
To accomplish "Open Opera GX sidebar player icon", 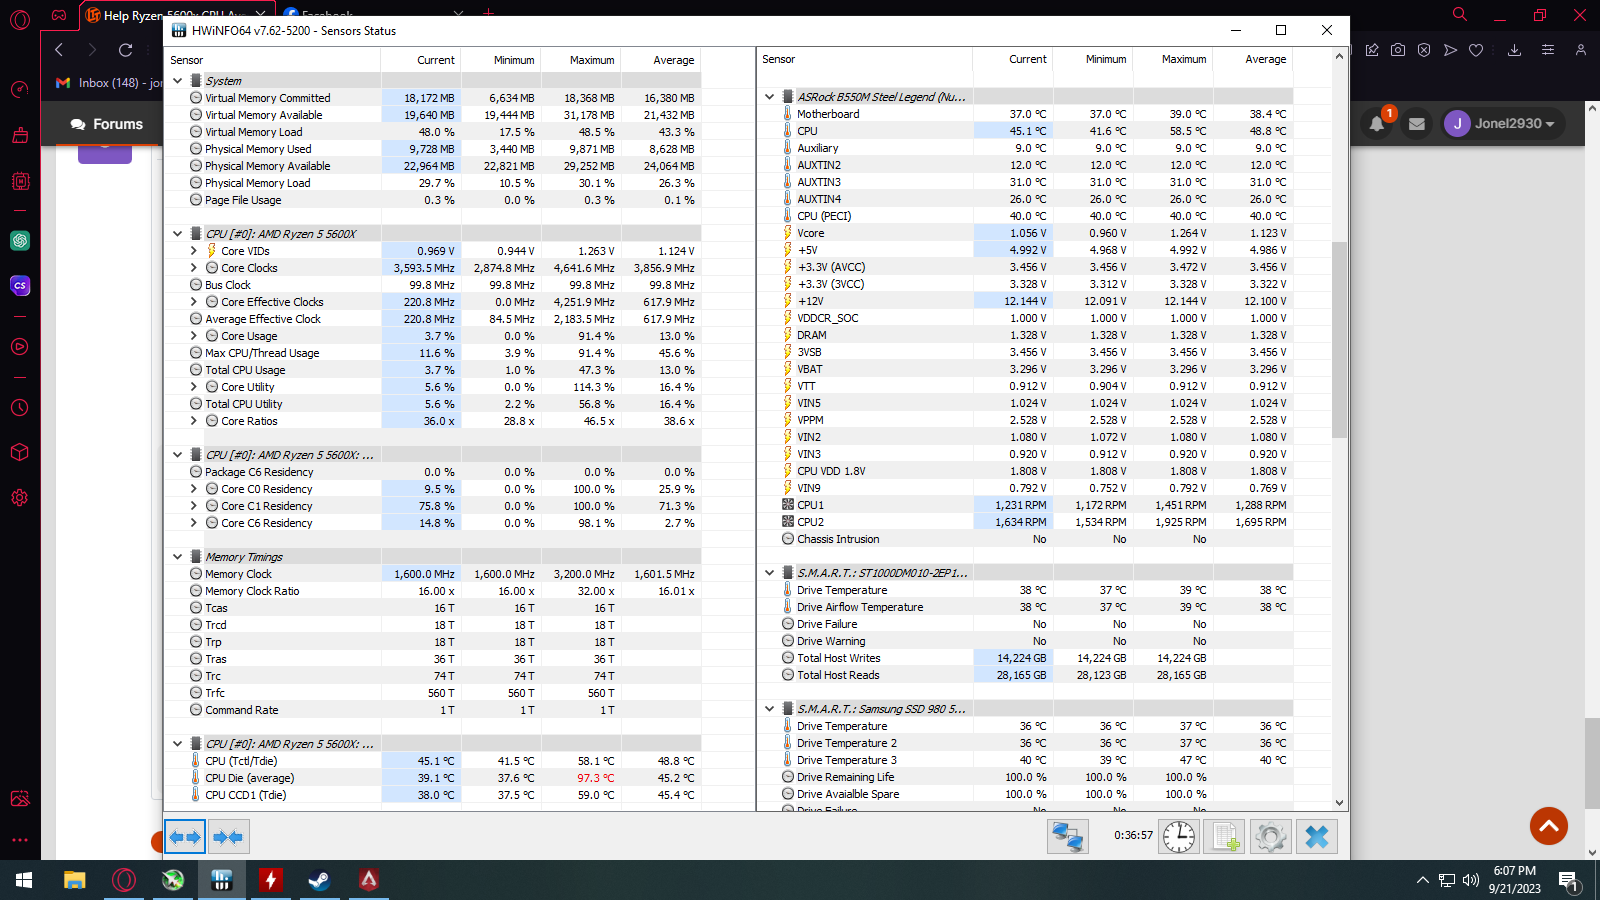I will point(20,347).
